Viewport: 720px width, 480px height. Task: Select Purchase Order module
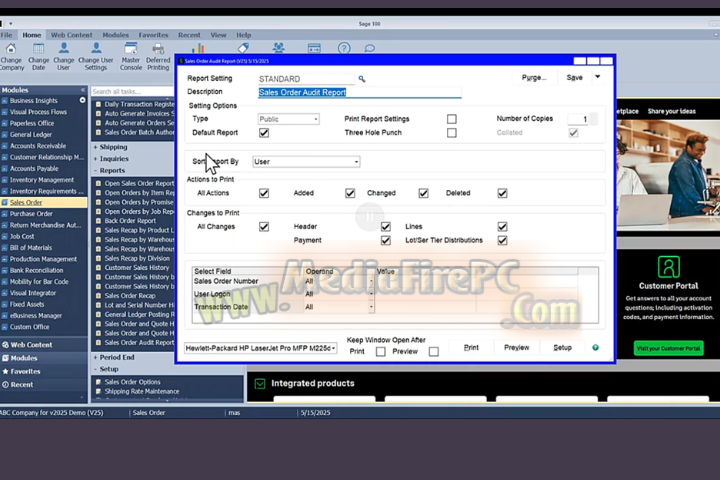coord(31,214)
